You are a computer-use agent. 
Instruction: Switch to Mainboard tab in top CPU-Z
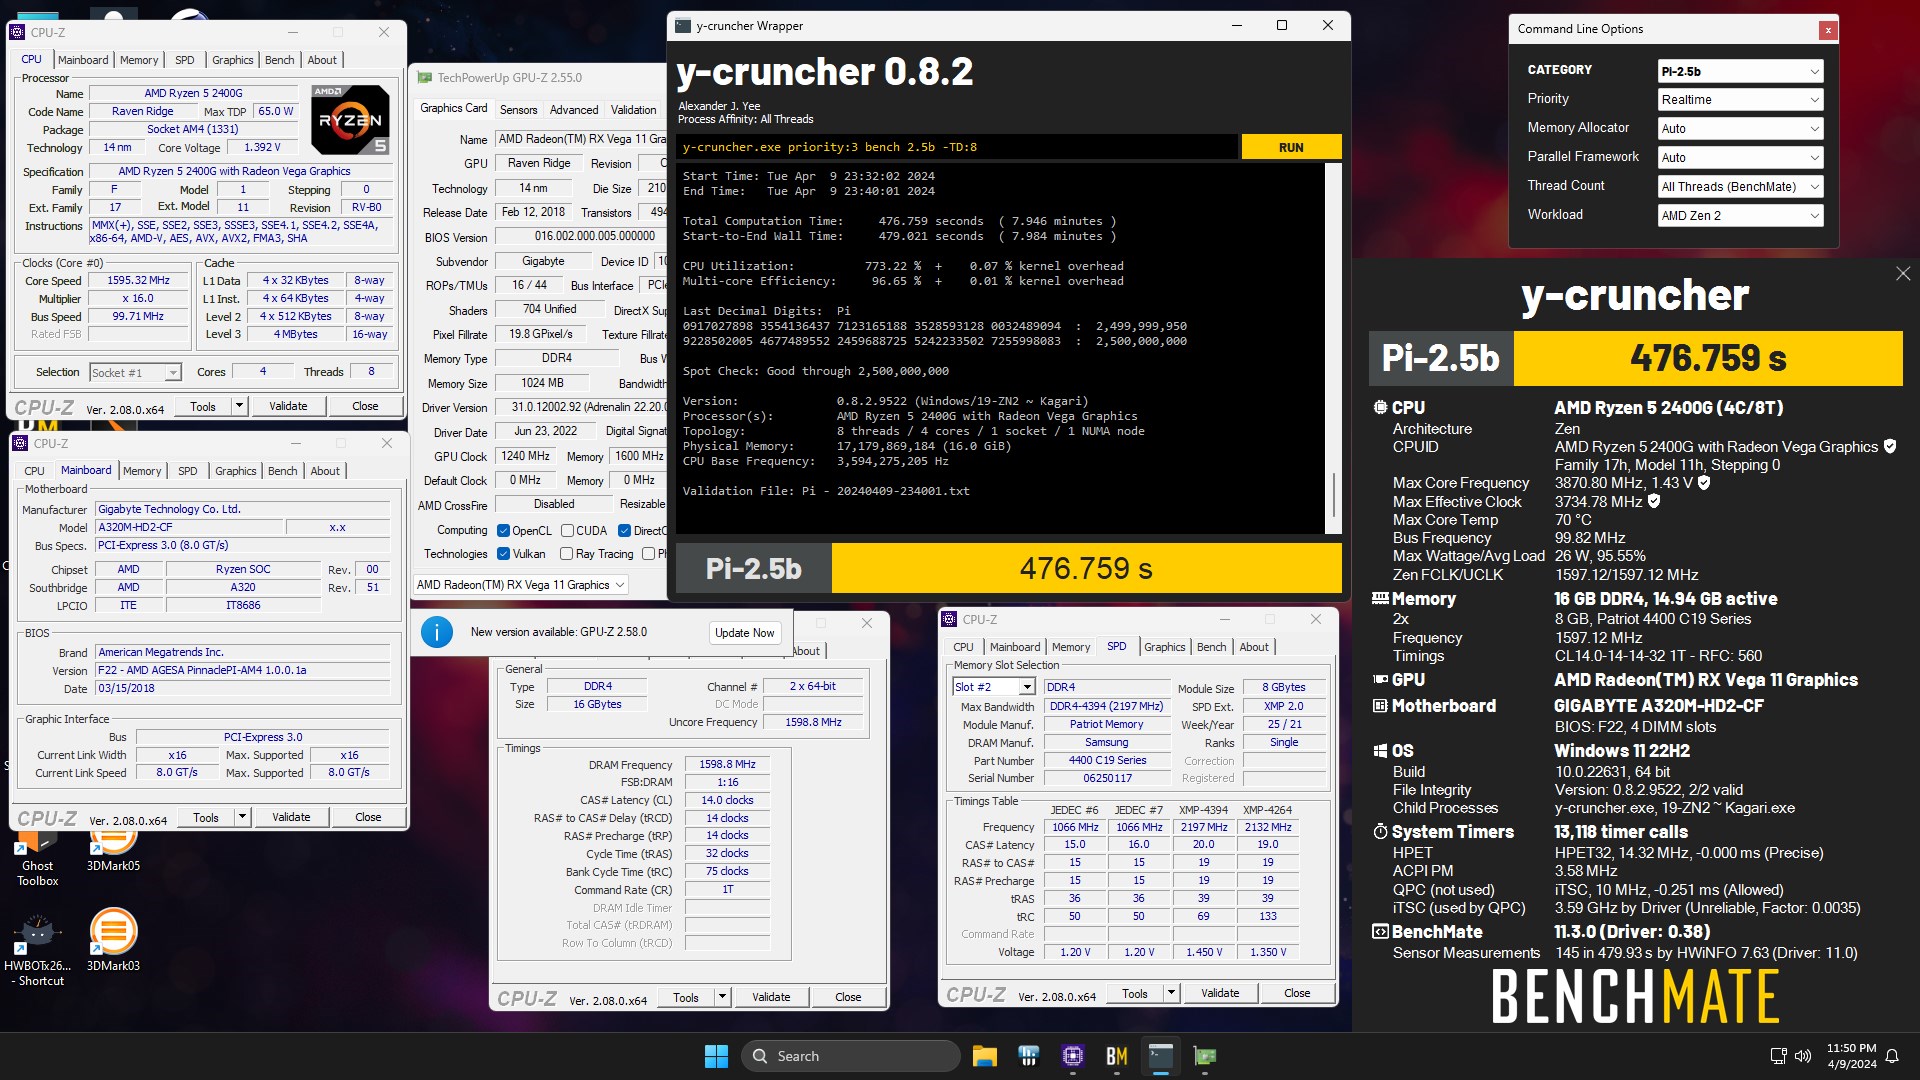pos(83,60)
